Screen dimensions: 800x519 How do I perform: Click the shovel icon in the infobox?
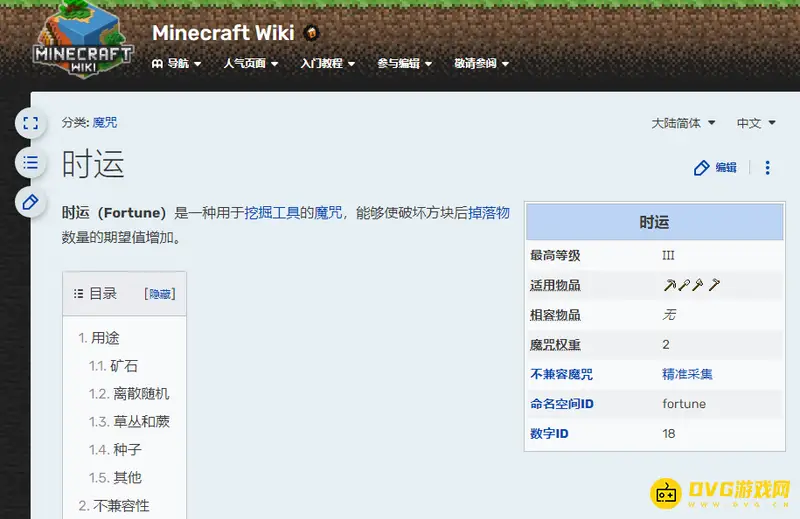point(684,285)
